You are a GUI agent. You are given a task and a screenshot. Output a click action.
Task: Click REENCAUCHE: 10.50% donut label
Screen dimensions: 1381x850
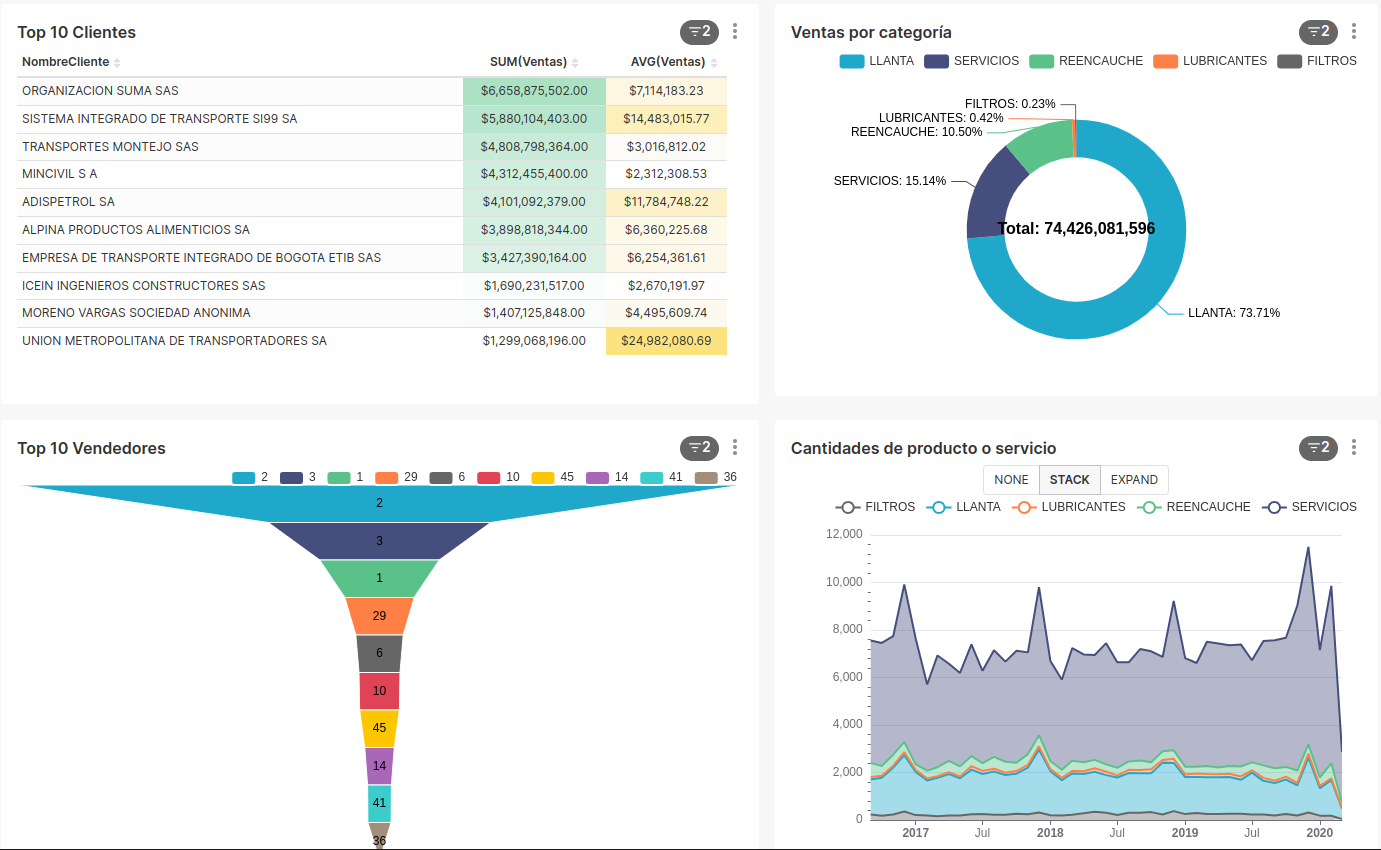917,132
